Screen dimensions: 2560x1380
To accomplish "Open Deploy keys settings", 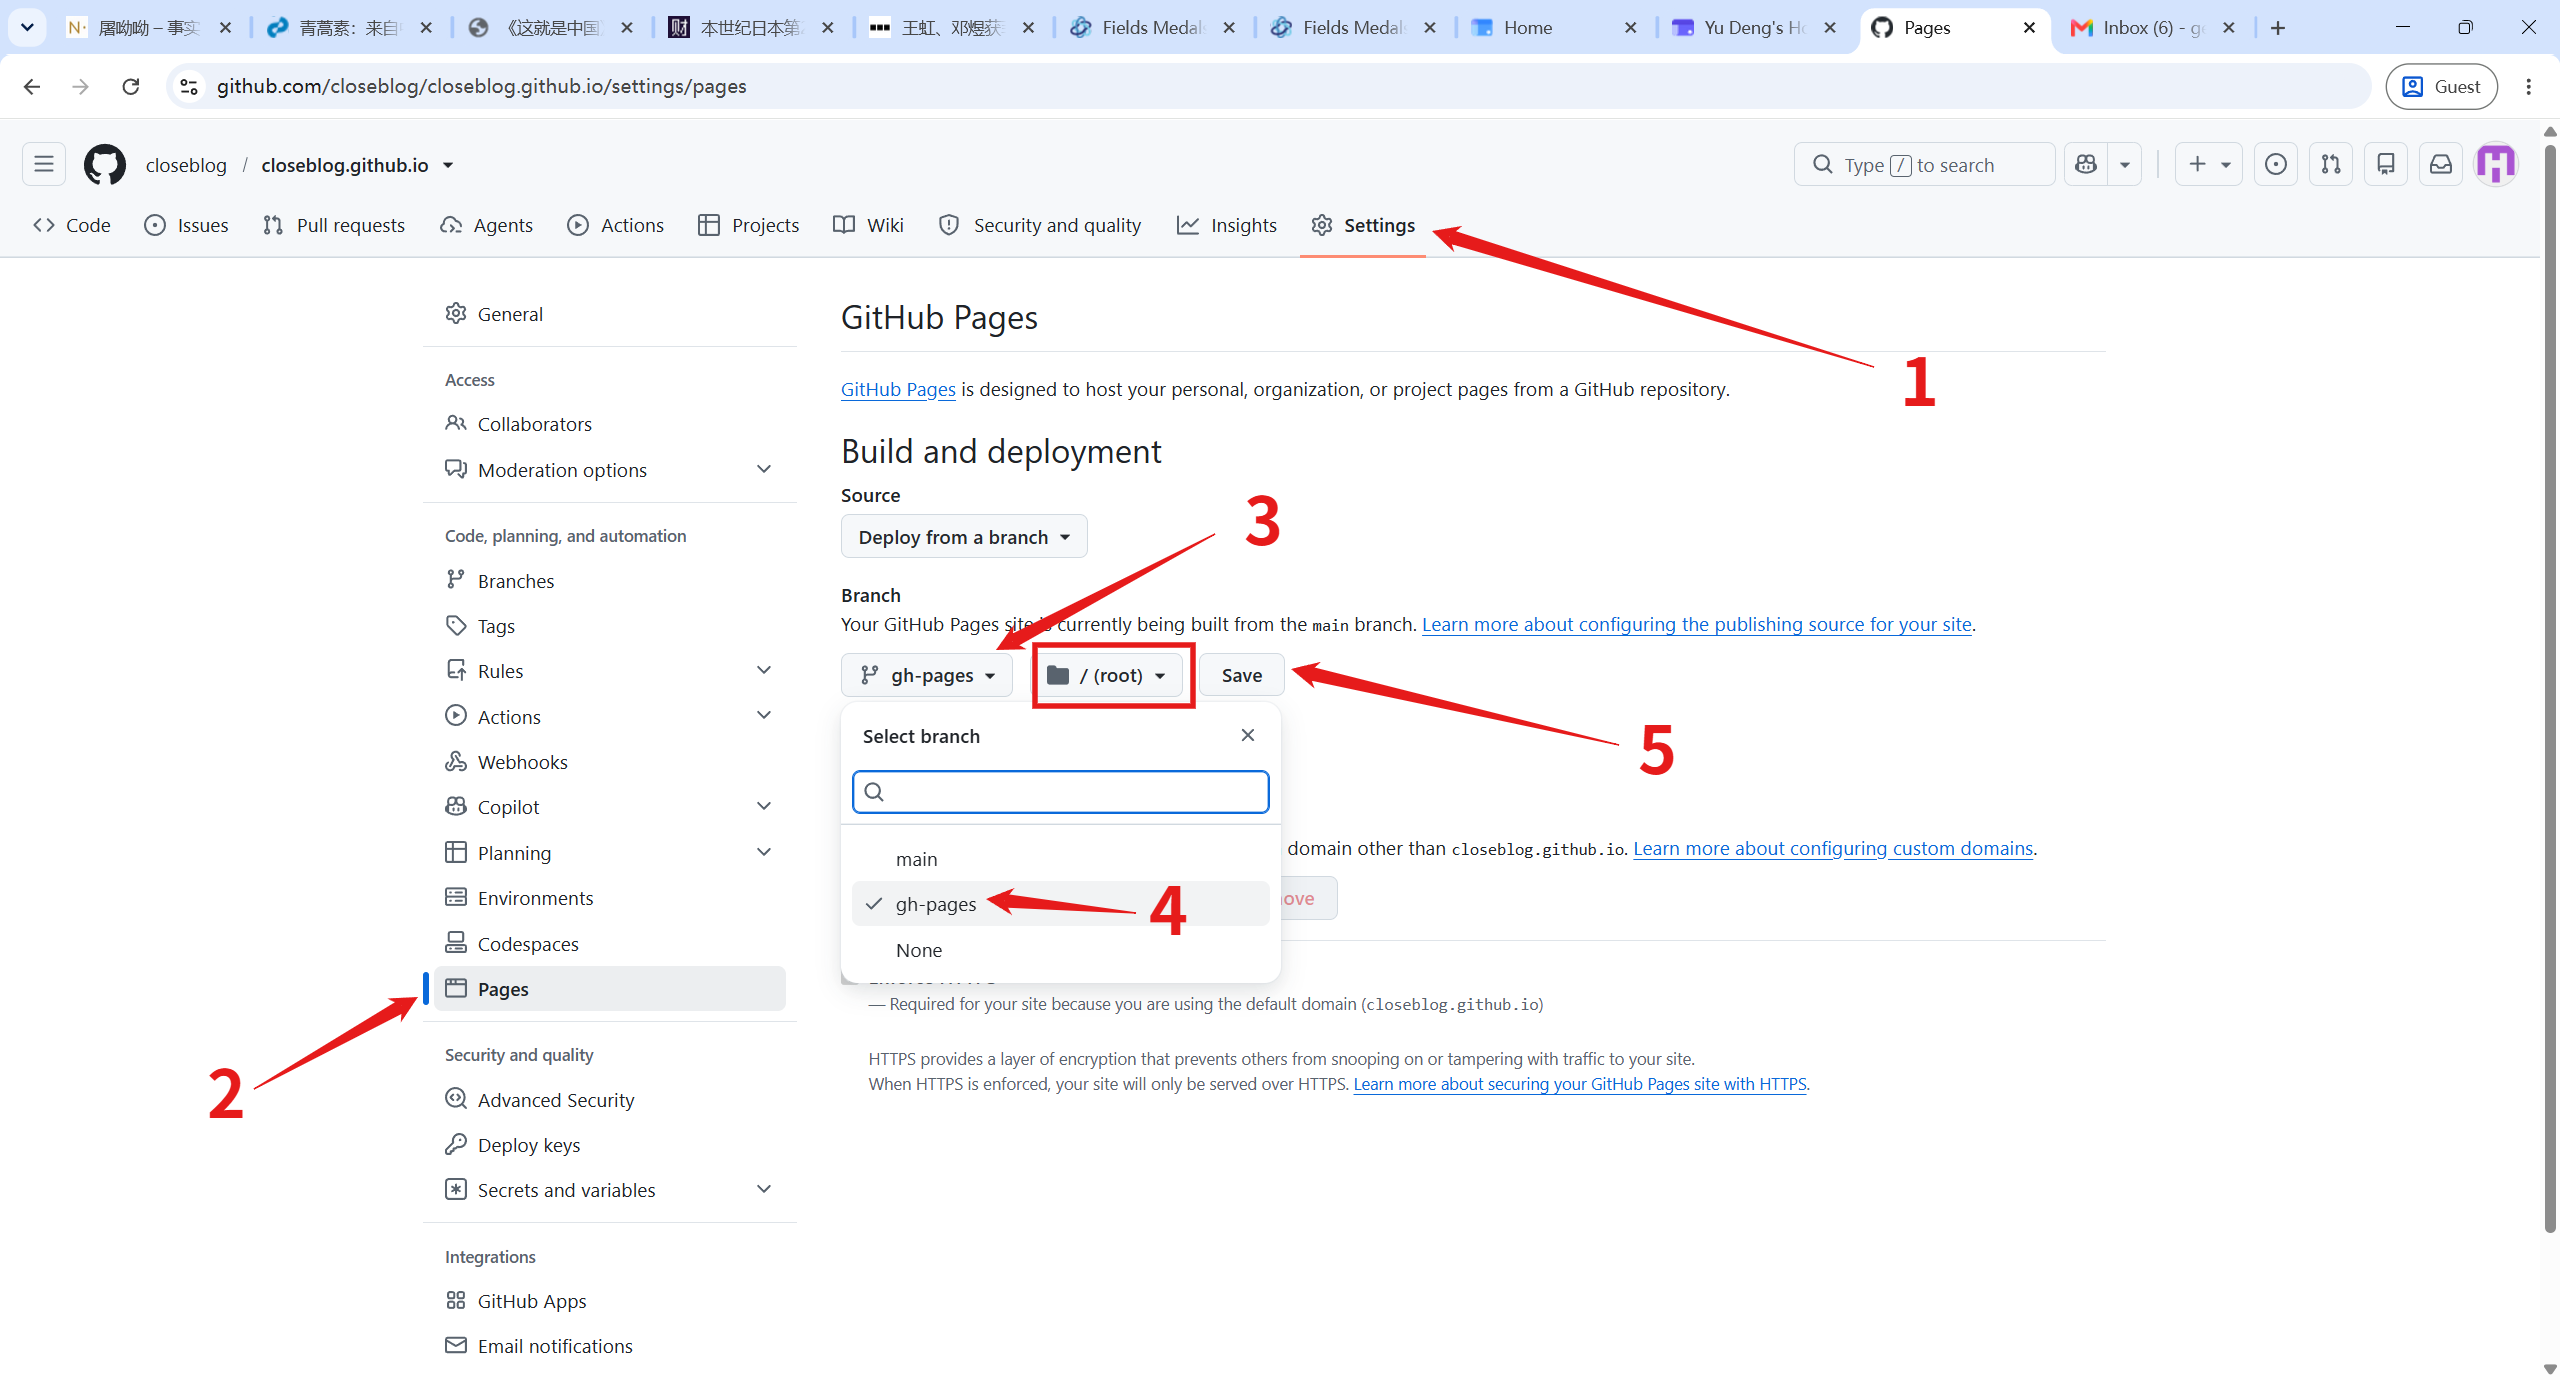I will 610,1145.
